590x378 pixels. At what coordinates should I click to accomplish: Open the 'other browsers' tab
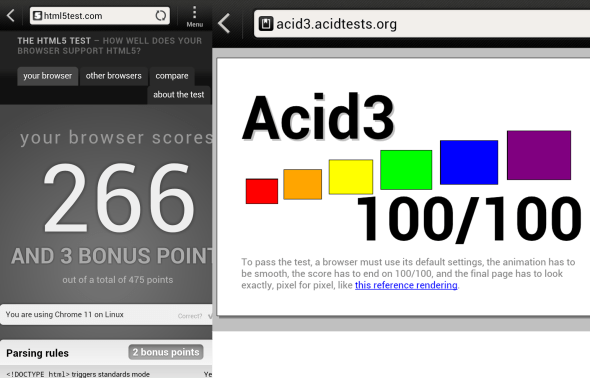point(114,76)
